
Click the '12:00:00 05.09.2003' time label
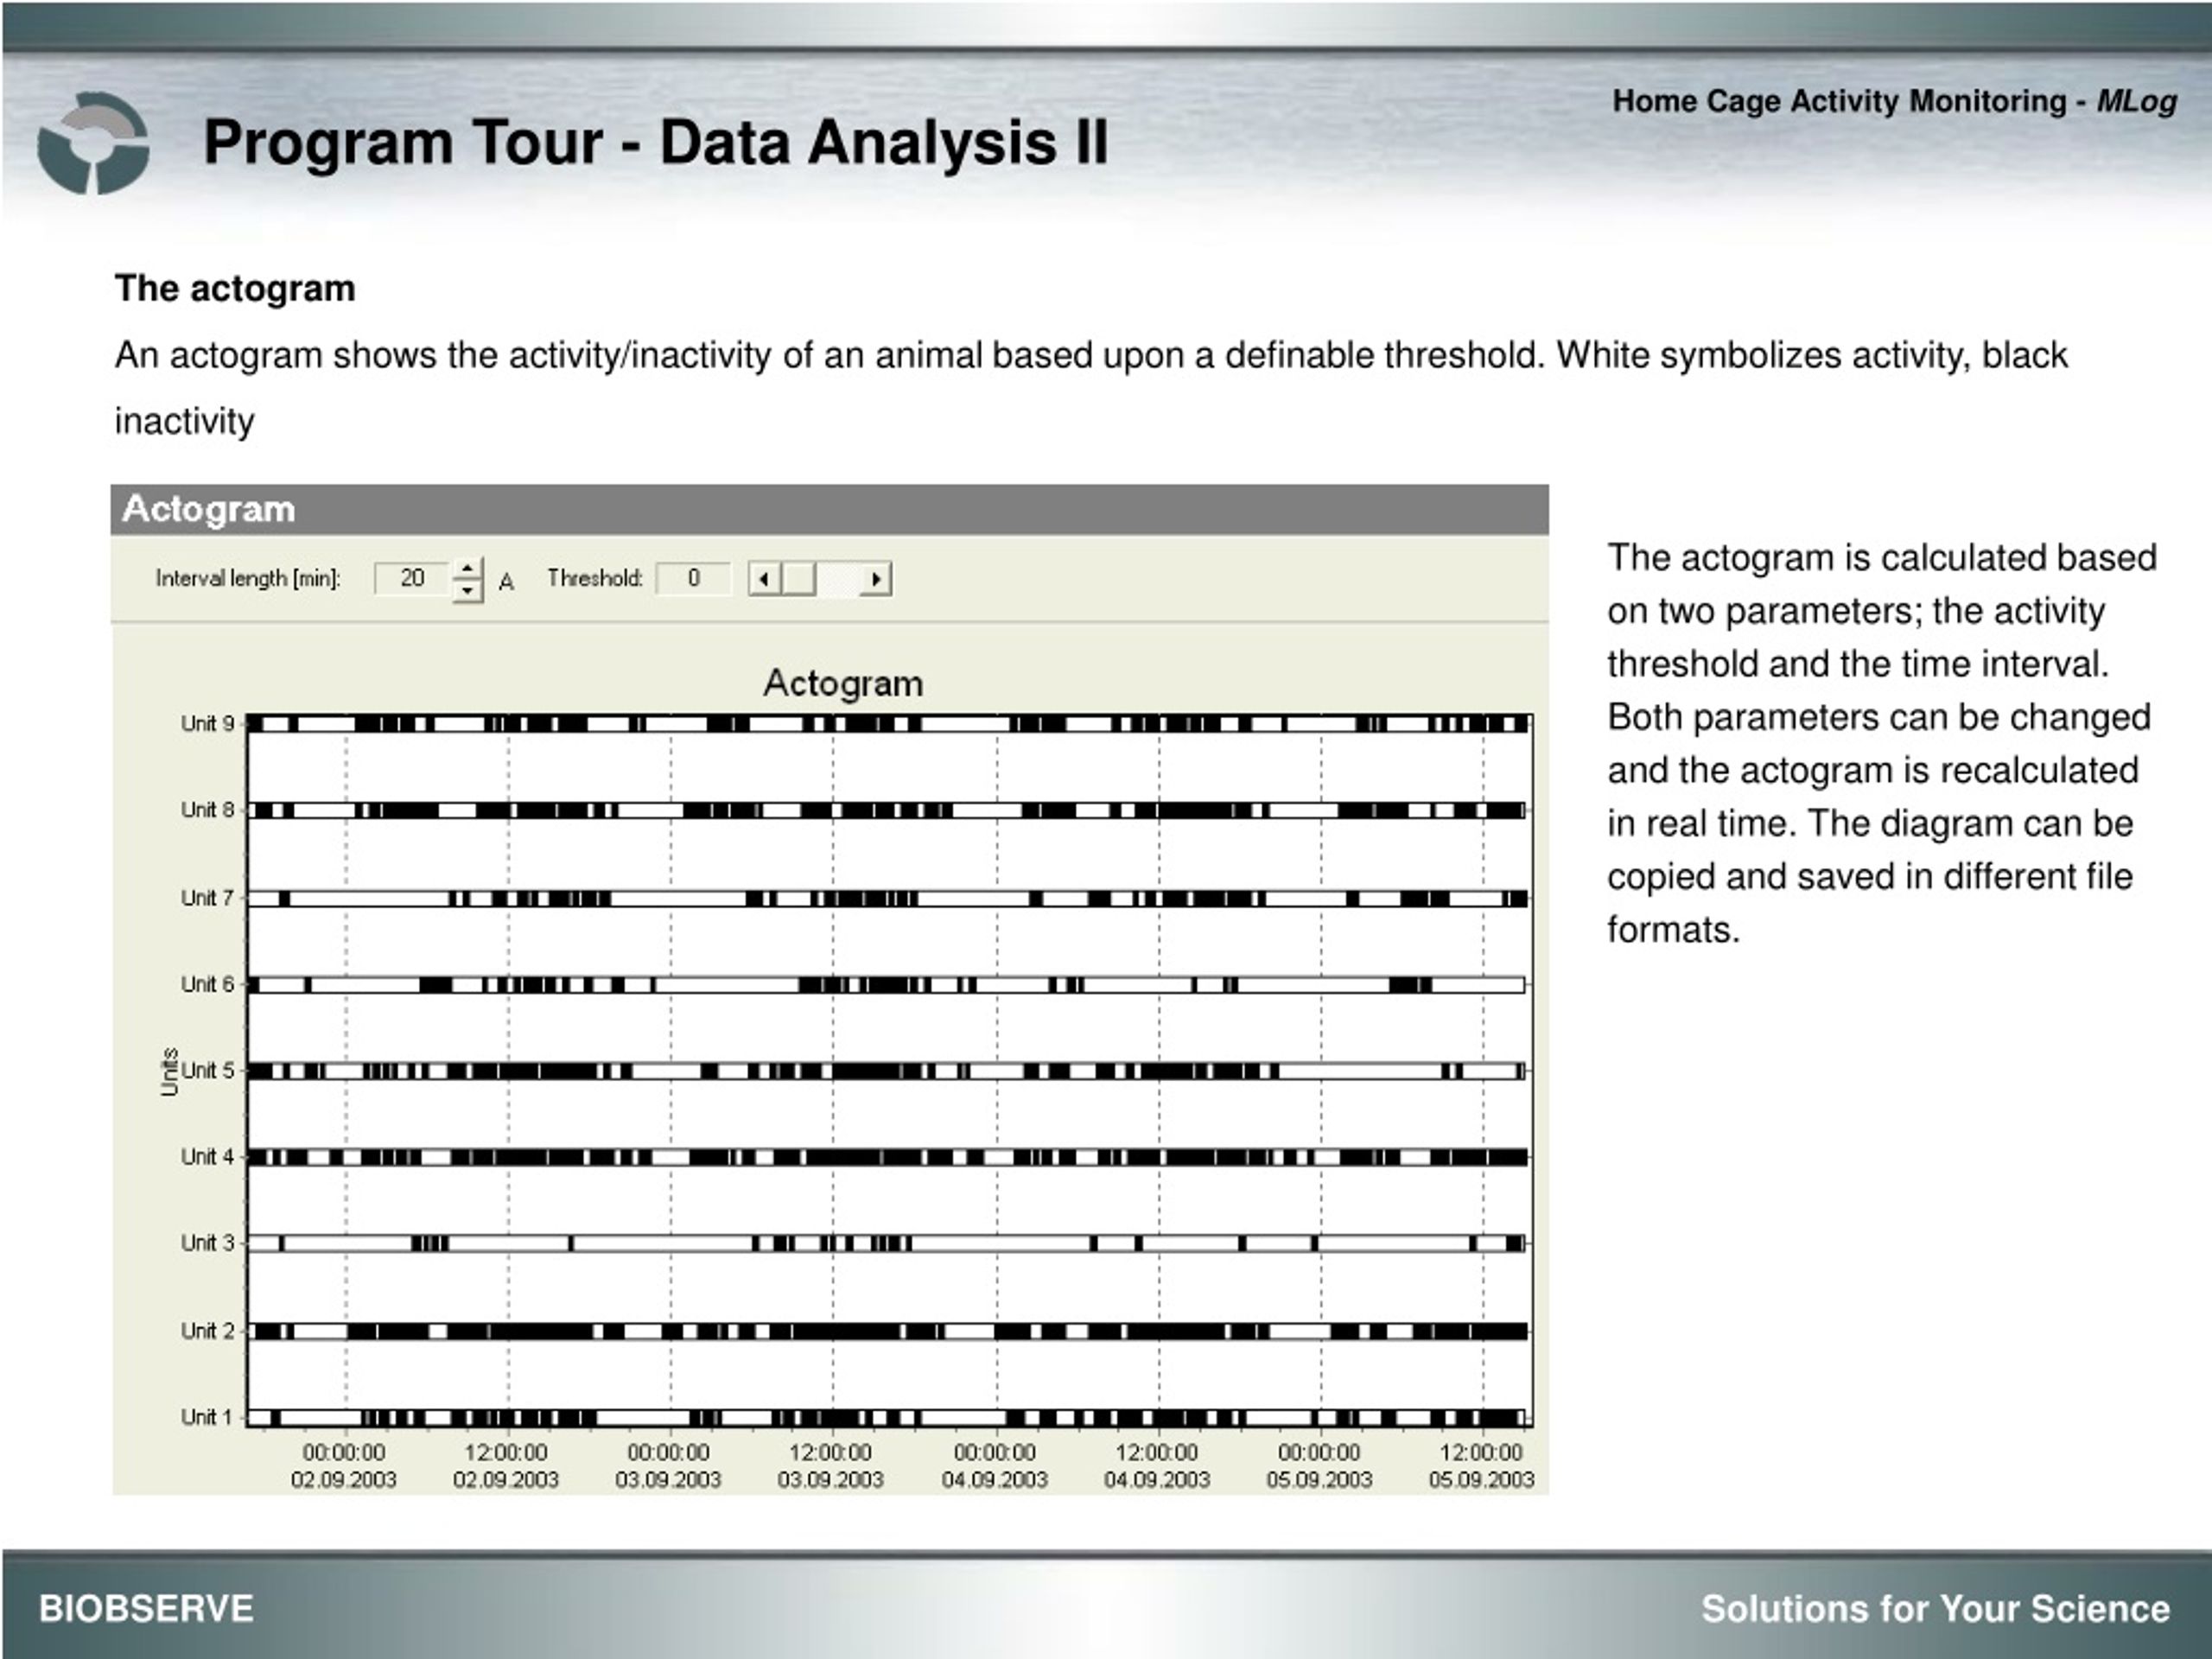coord(1481,1465)
